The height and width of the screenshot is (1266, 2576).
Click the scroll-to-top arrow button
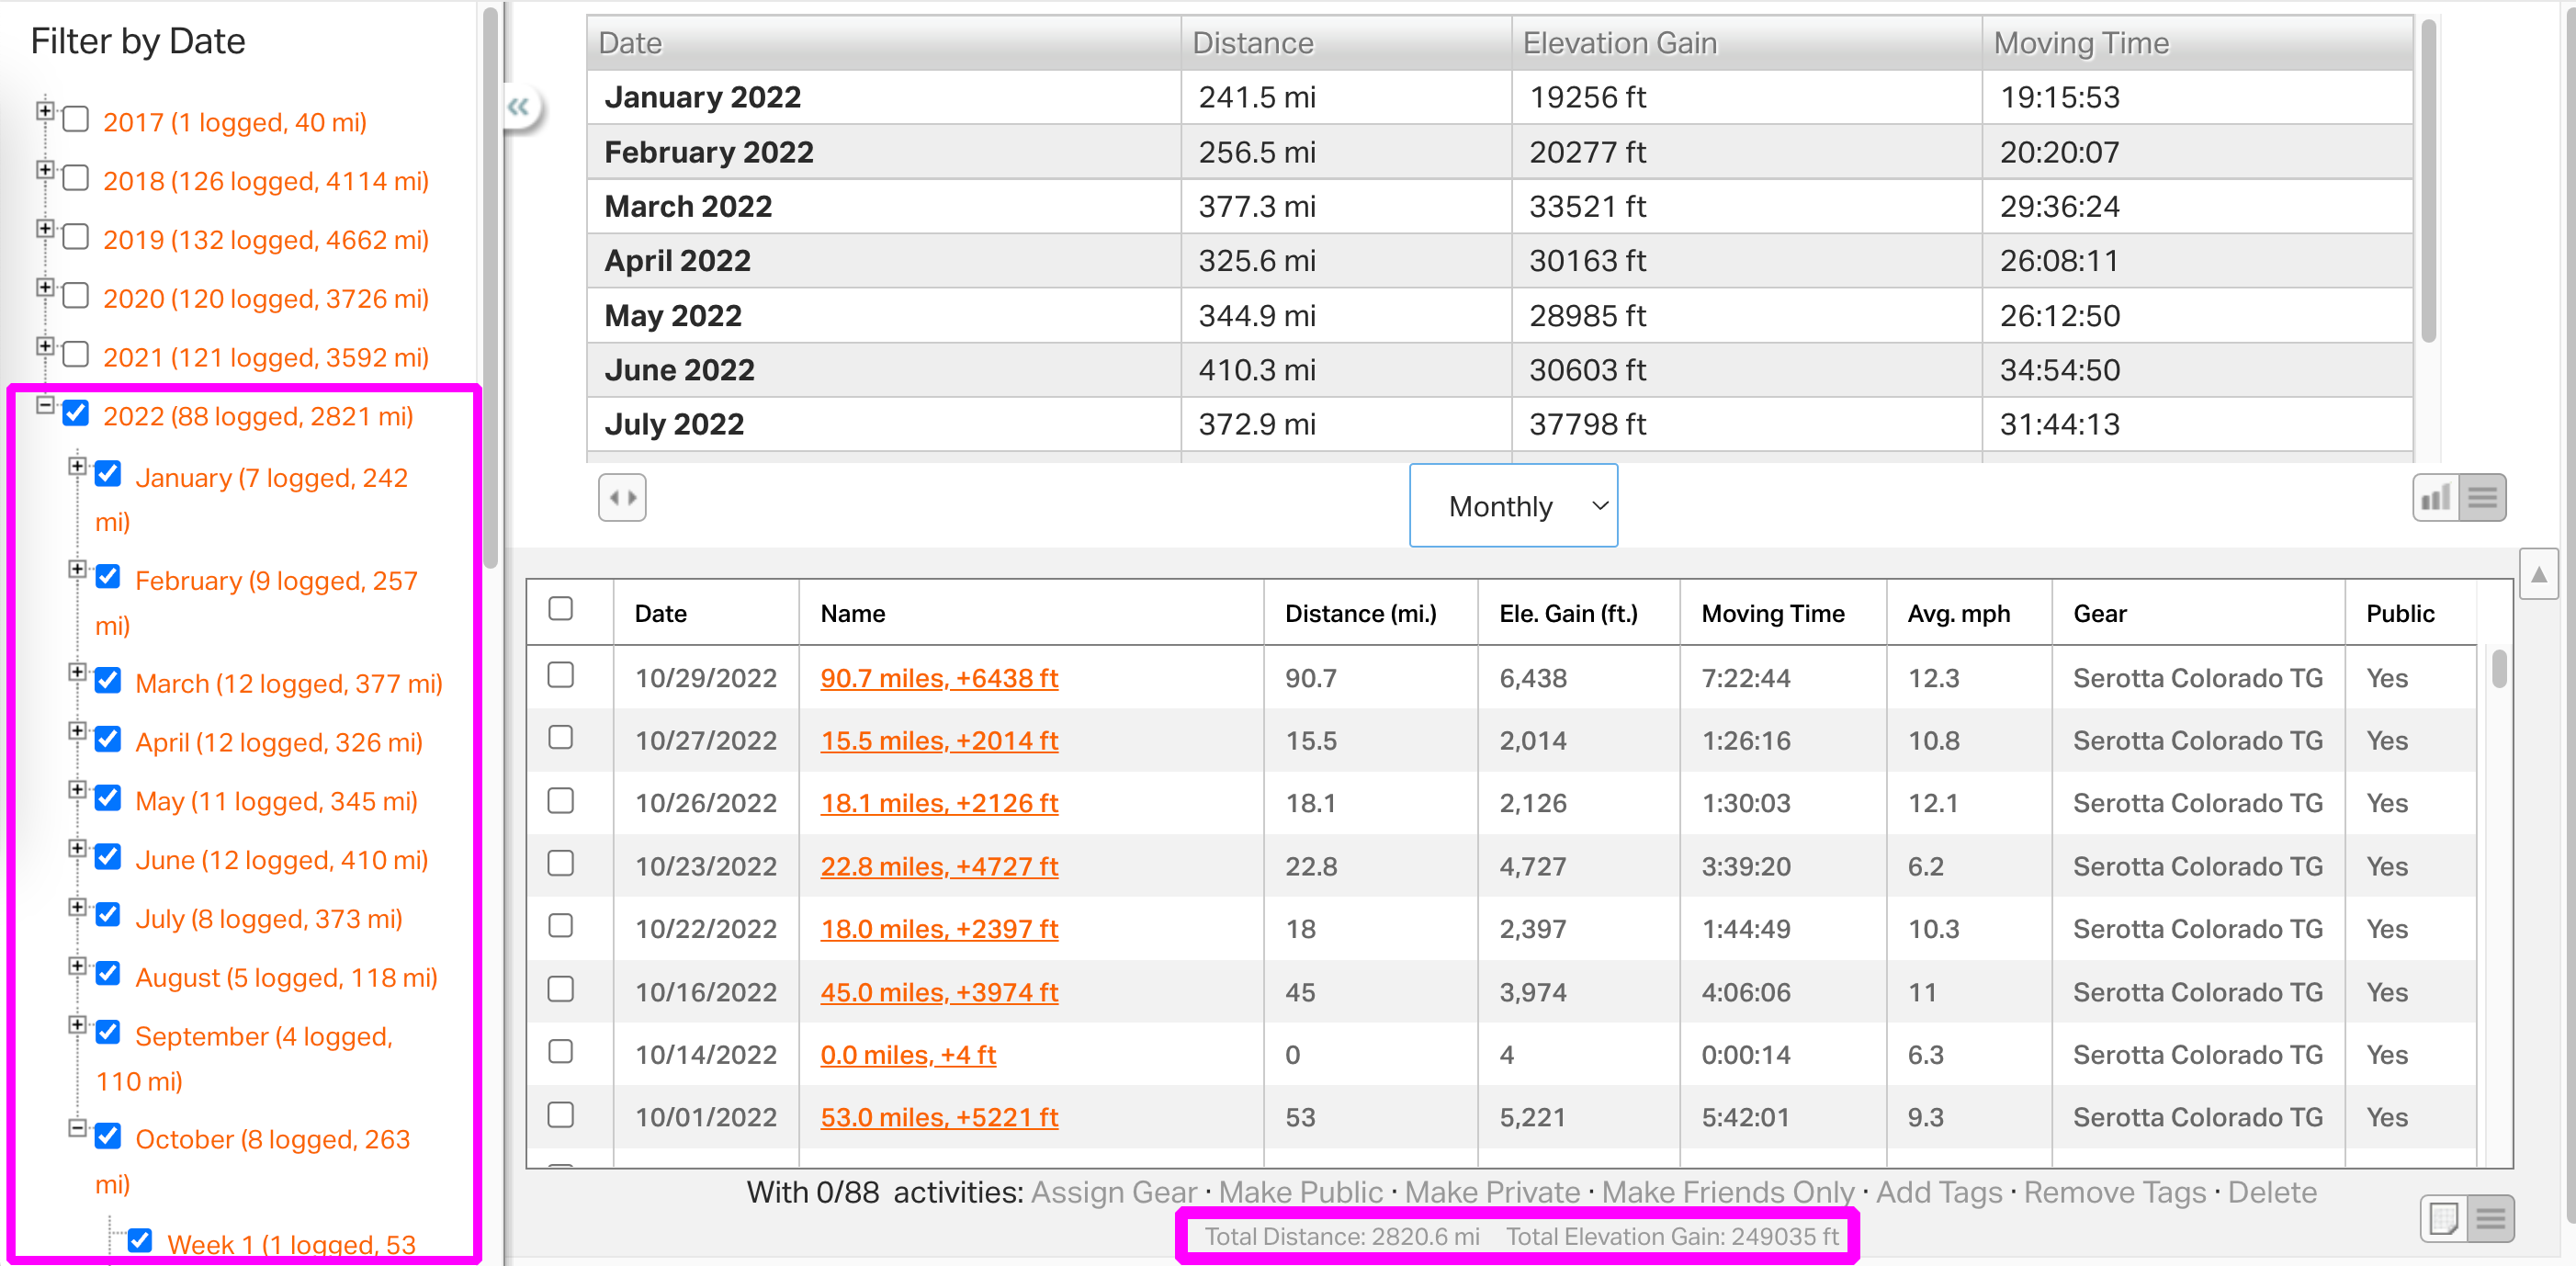click(2538, 574)
